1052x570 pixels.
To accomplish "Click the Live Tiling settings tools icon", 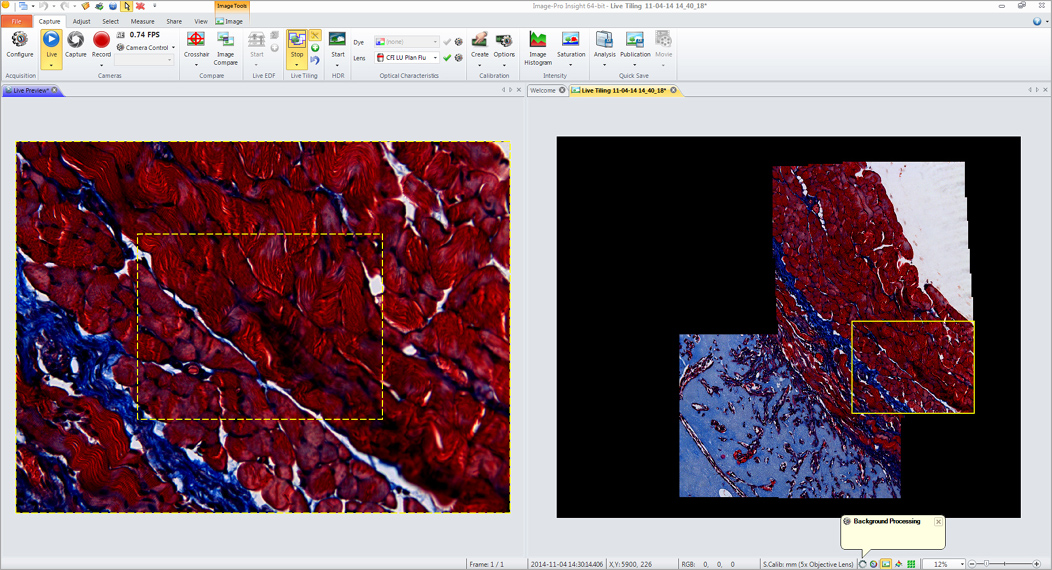I will click(x=315, y=35).
